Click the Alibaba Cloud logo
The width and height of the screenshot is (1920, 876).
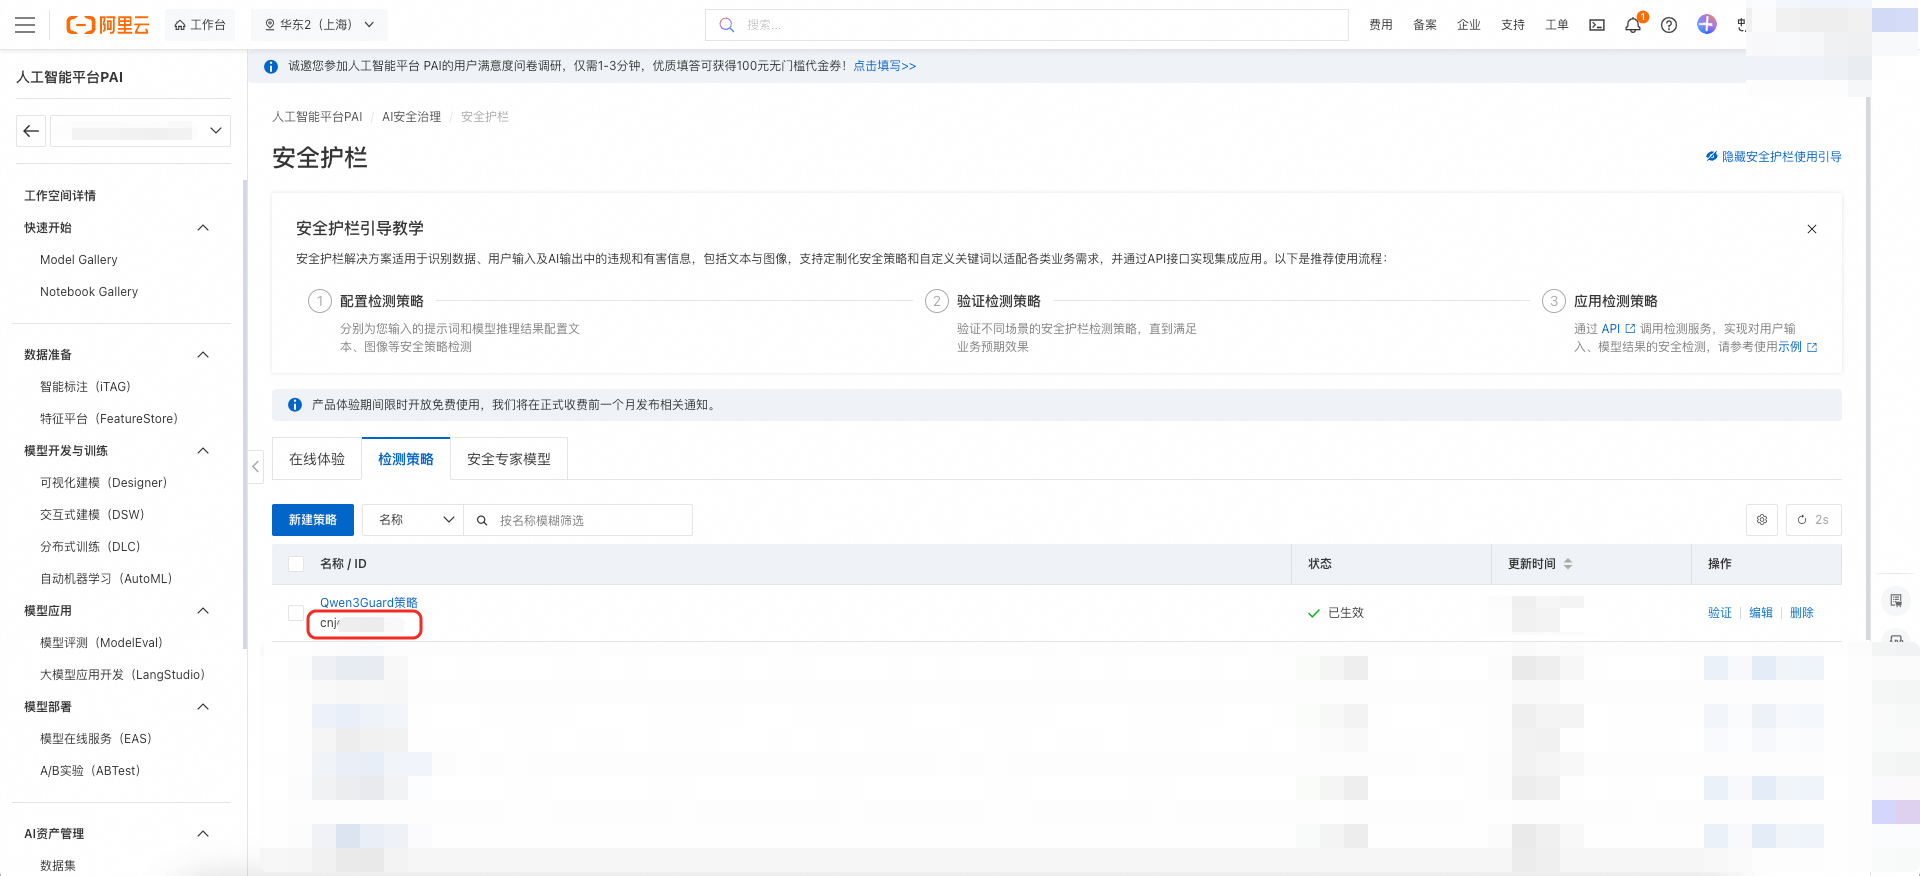107,25
